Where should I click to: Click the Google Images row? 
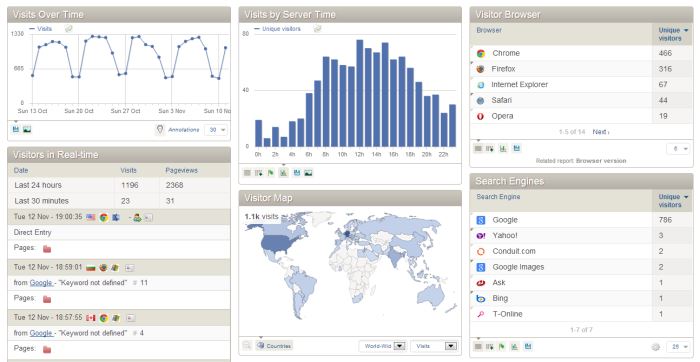pos(582,267)
